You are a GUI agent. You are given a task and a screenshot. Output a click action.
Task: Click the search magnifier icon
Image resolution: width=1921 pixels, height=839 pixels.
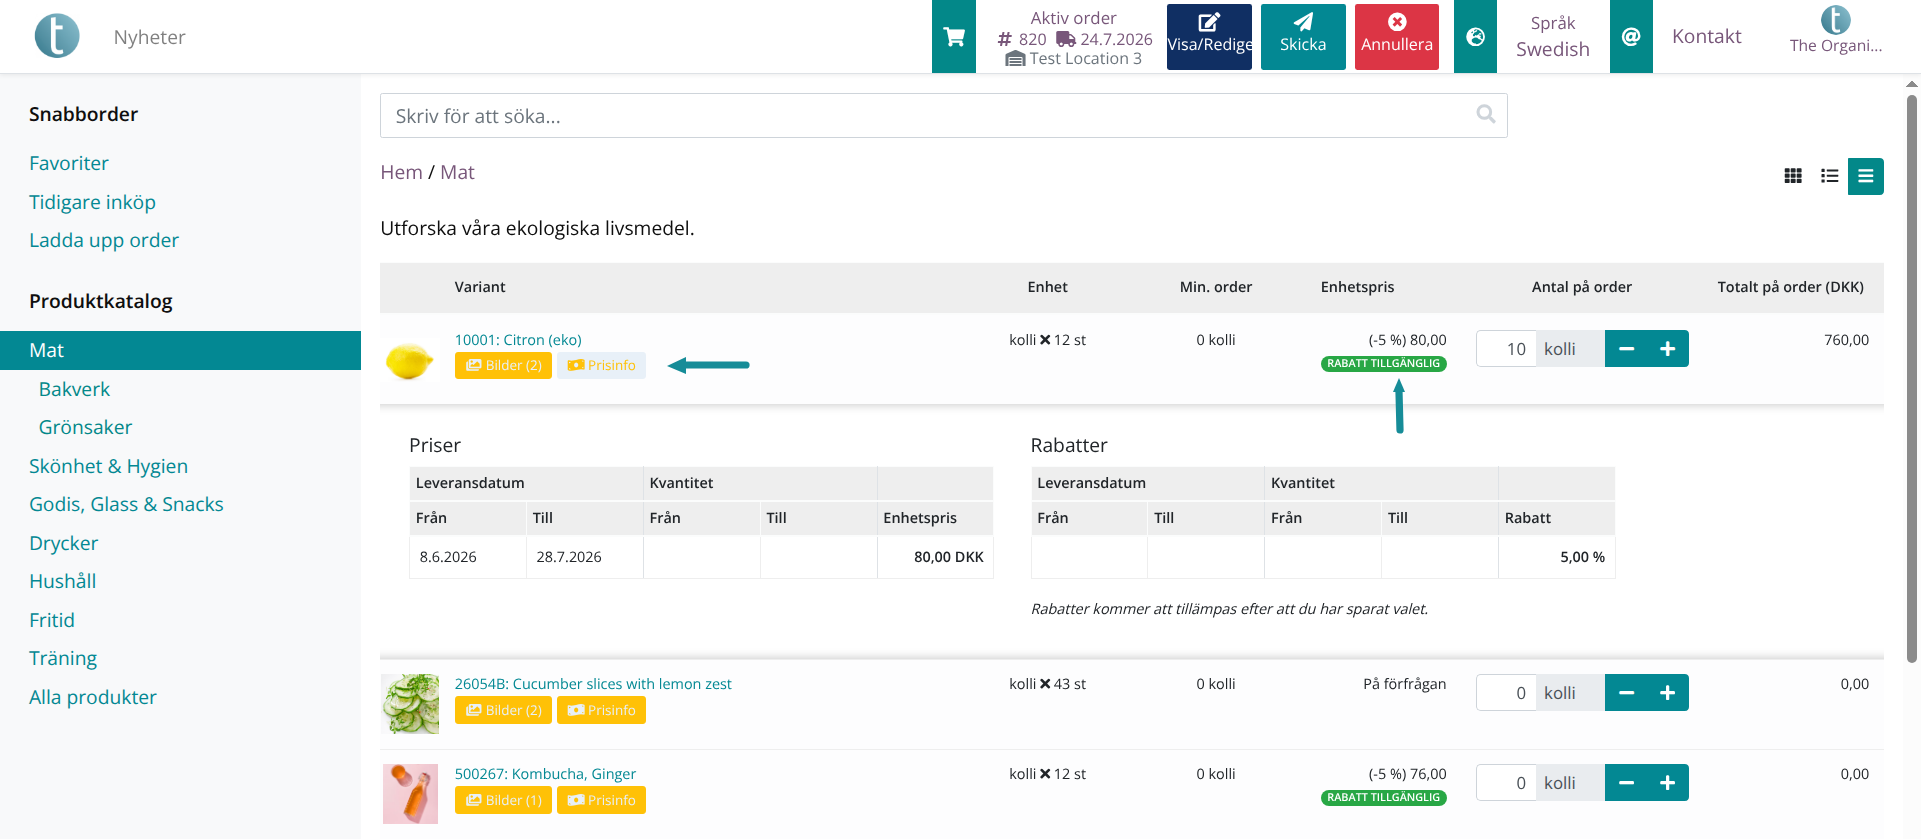click(x=1486, y=115)
